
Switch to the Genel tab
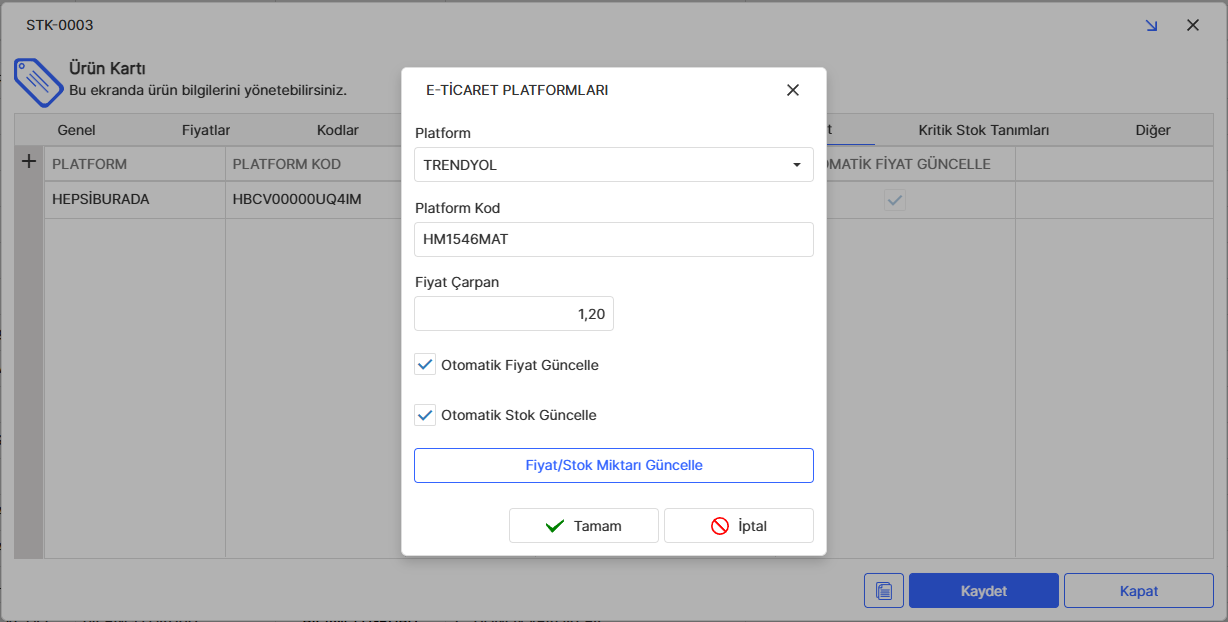77,130
